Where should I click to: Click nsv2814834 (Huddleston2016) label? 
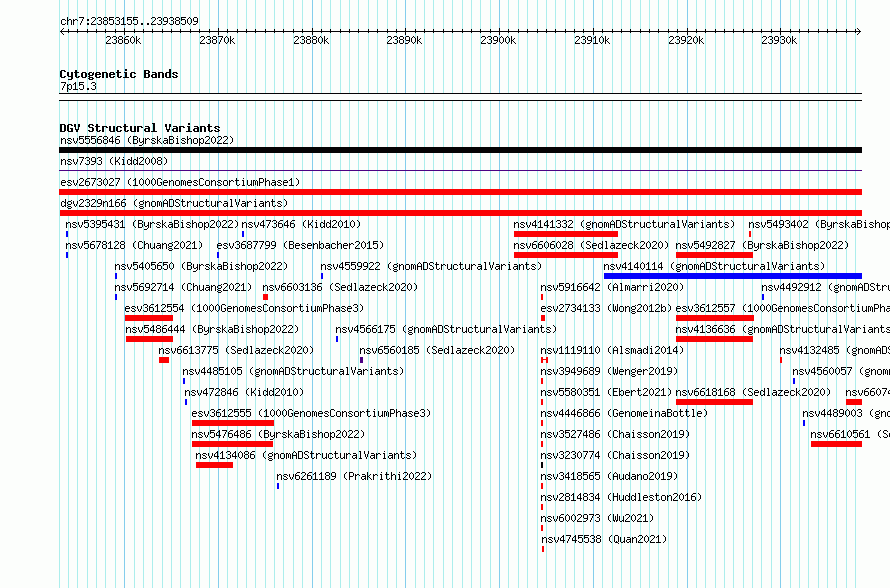tap(622, 497)
